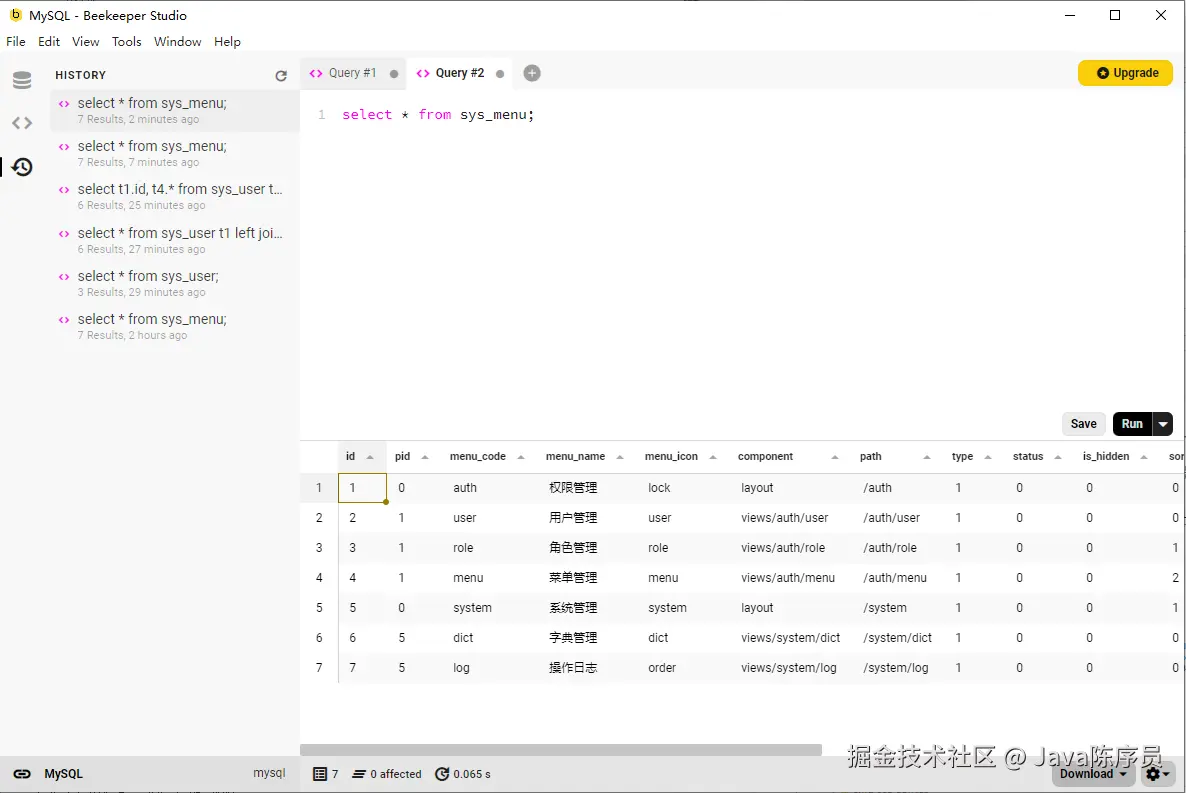Sort by the is_hidden column arrow
This screenshot has height=793, width=1186.
[1144, 457]
